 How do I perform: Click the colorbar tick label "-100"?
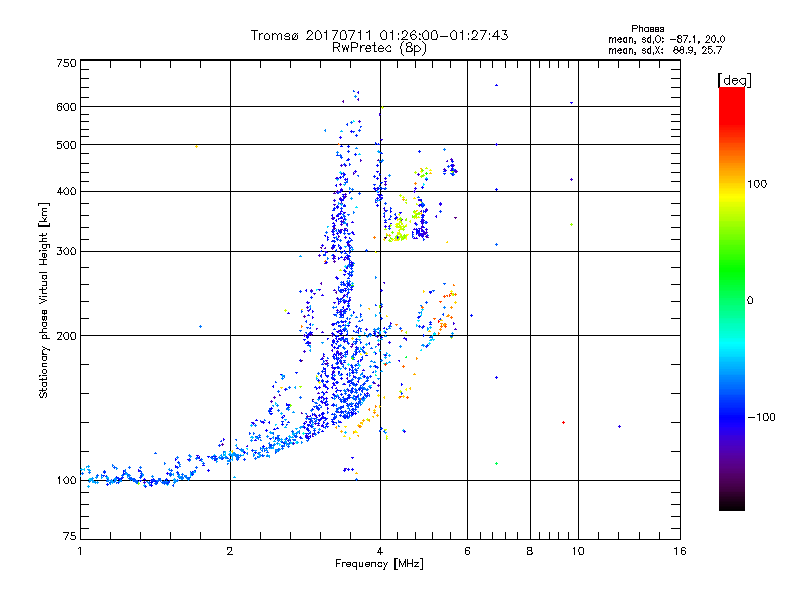761,417
